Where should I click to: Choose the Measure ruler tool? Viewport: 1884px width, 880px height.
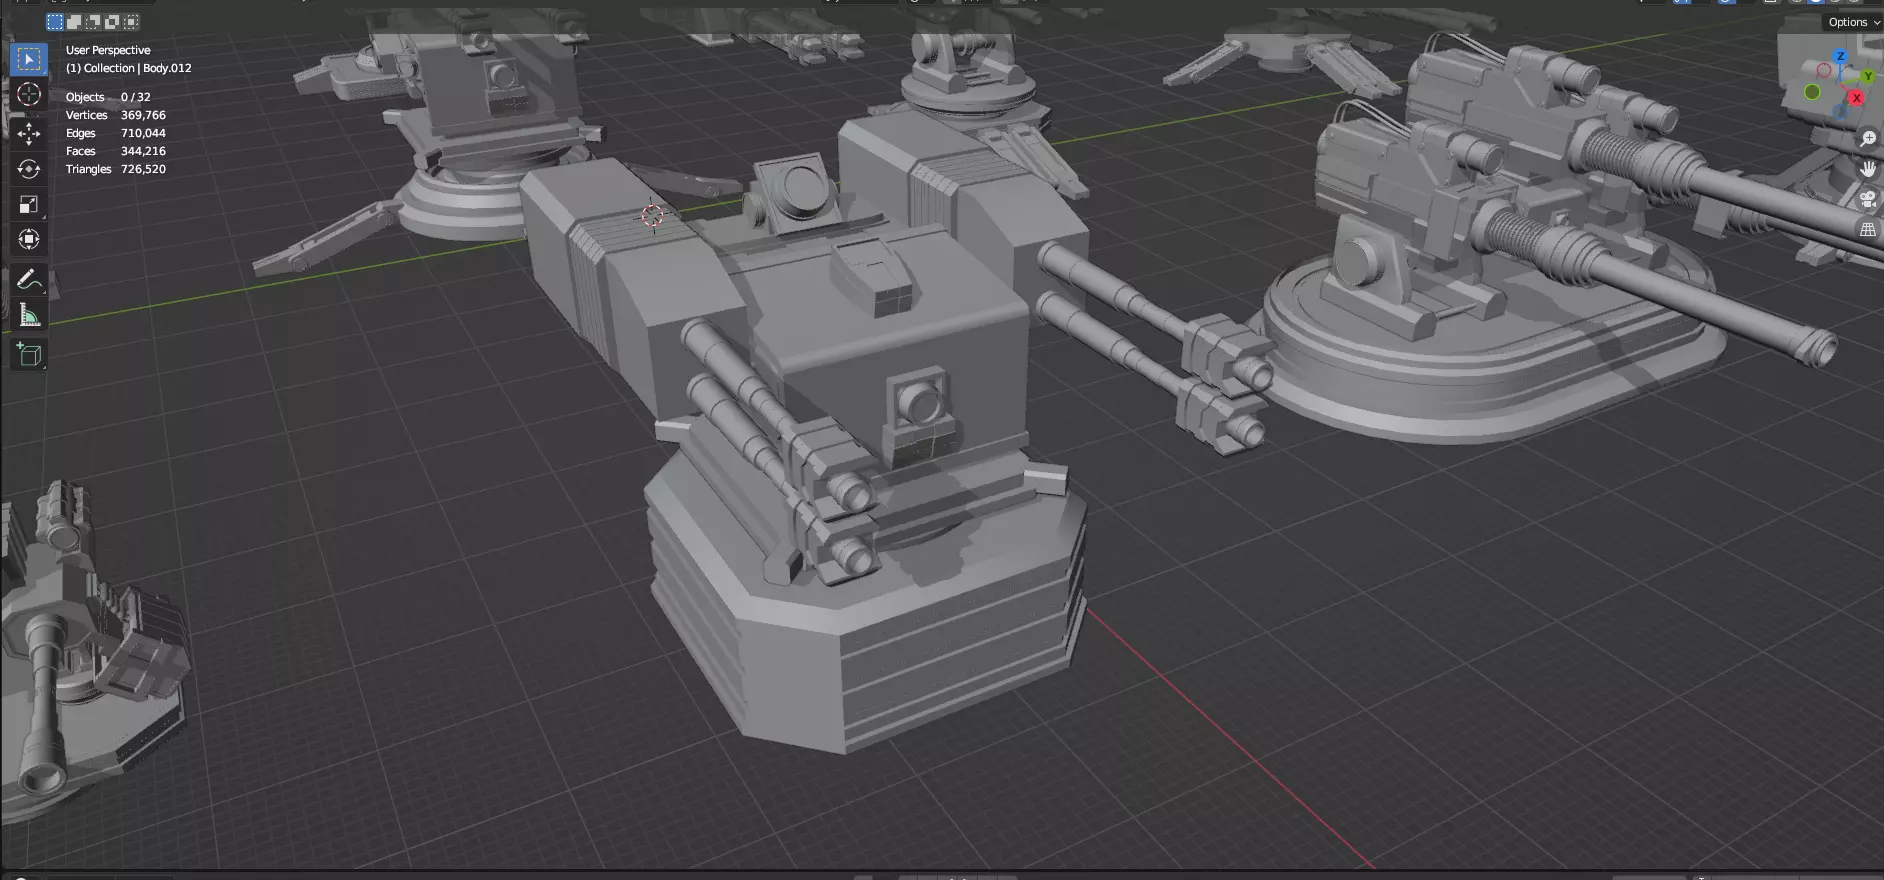(29, 315)
